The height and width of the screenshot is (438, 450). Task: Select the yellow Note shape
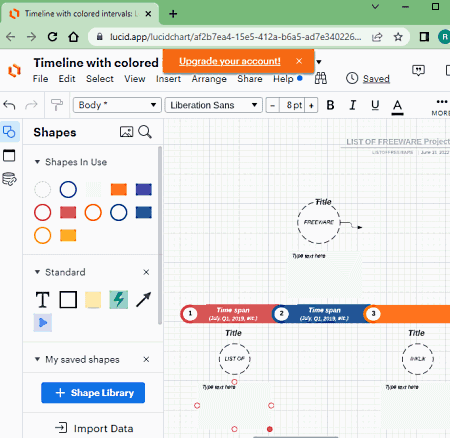(93, 299)
